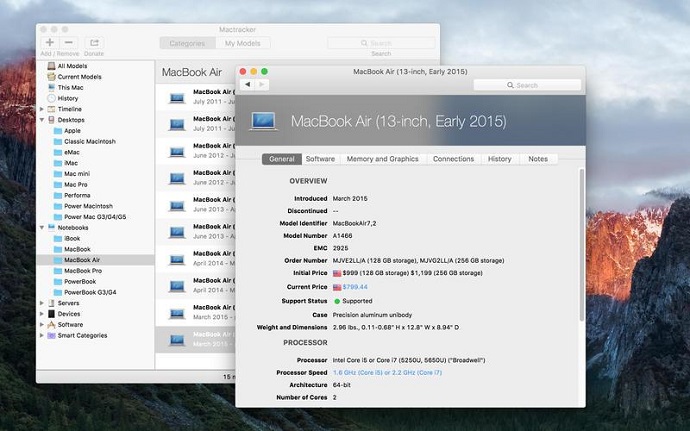The height and width of the screenshot is (431, 690).
Task: Click the Remove (minus) toolbar button
Action: (x=68, y=43)
